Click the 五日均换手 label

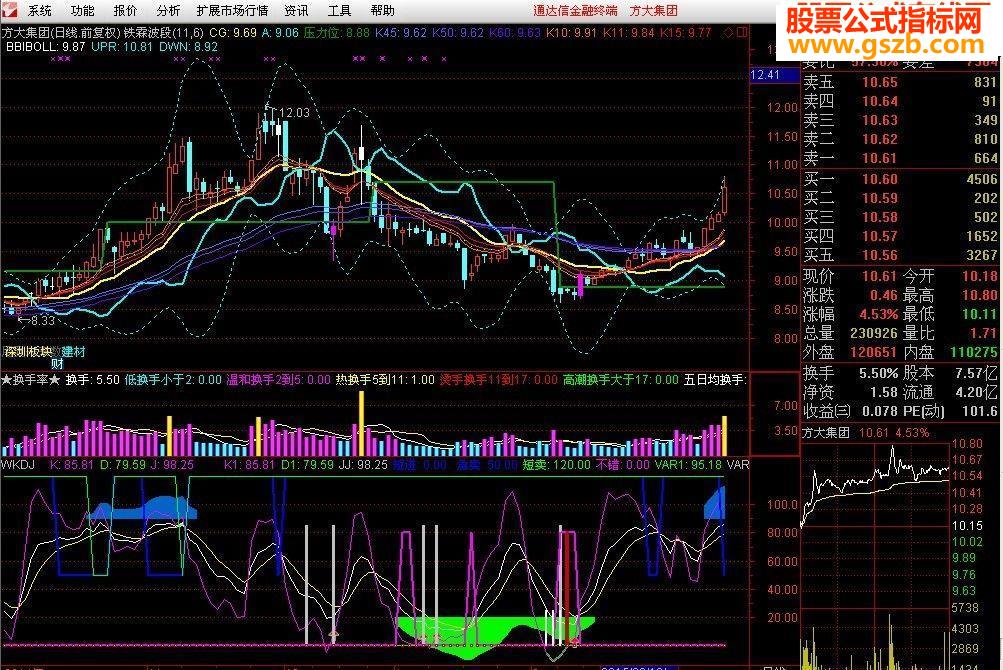coord(715,379)
